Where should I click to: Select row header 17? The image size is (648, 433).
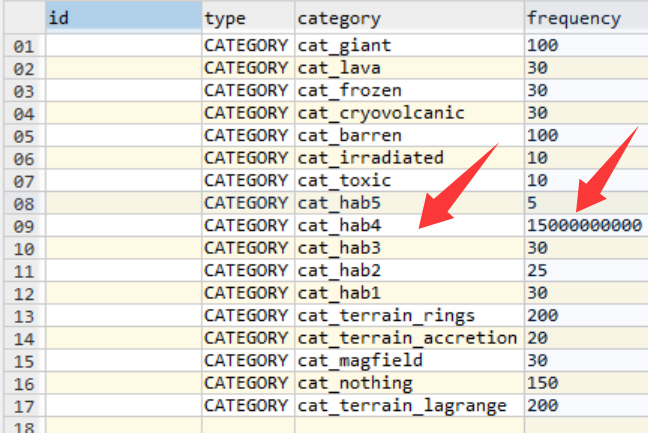click(24, 406)
